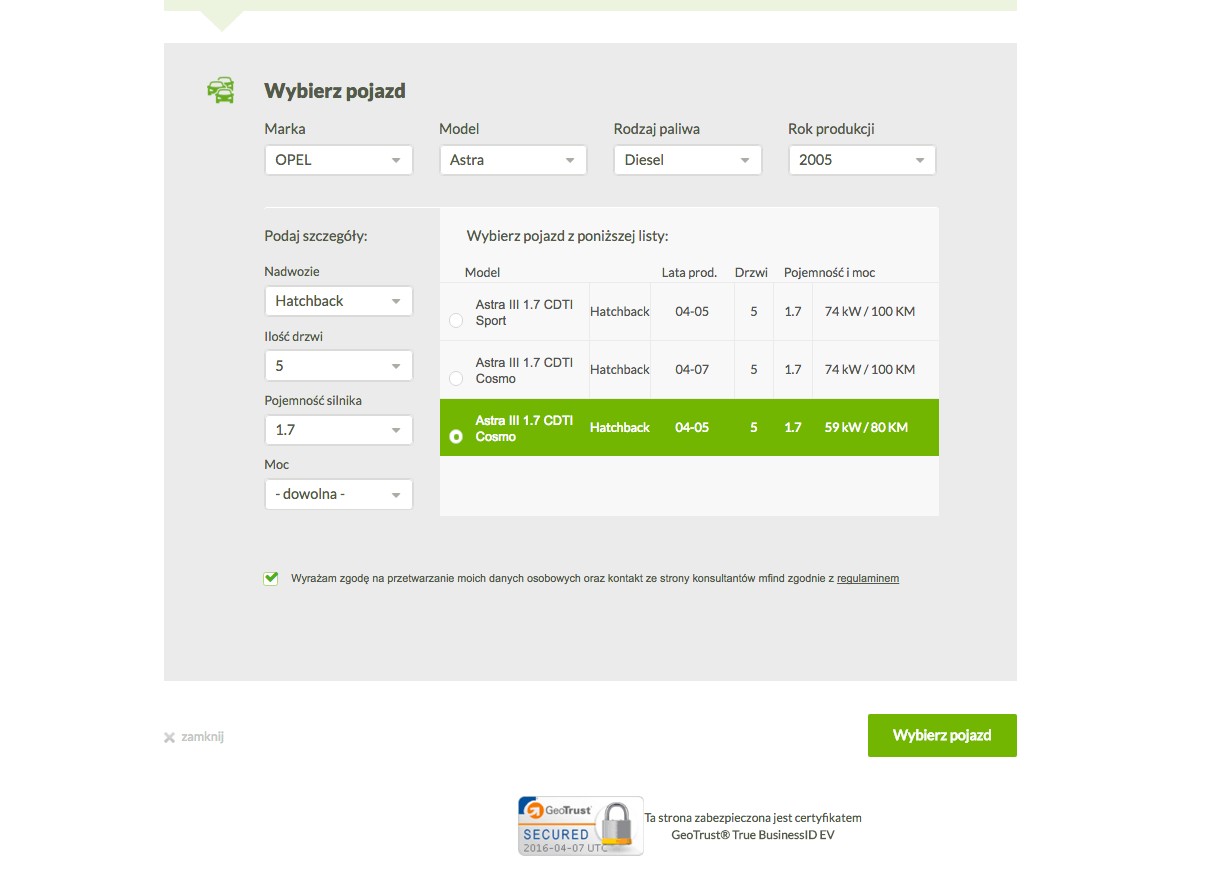
Task: Click the X icon next to zamknij
Action: 169,738
